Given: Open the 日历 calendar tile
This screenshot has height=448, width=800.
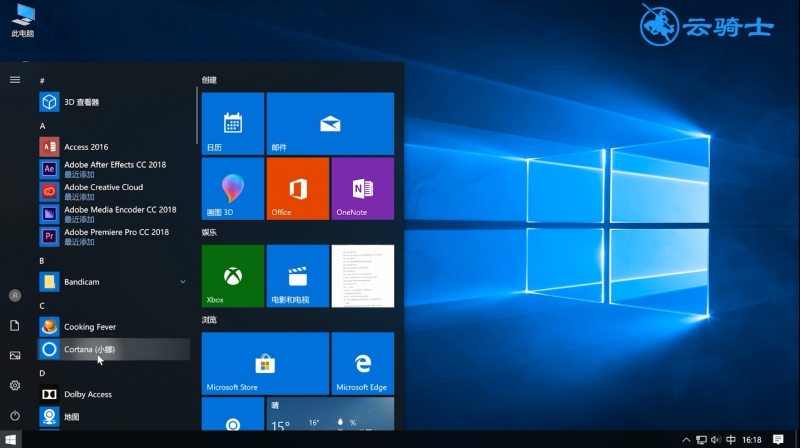Looking at the screenshot, I should point(233,123).
